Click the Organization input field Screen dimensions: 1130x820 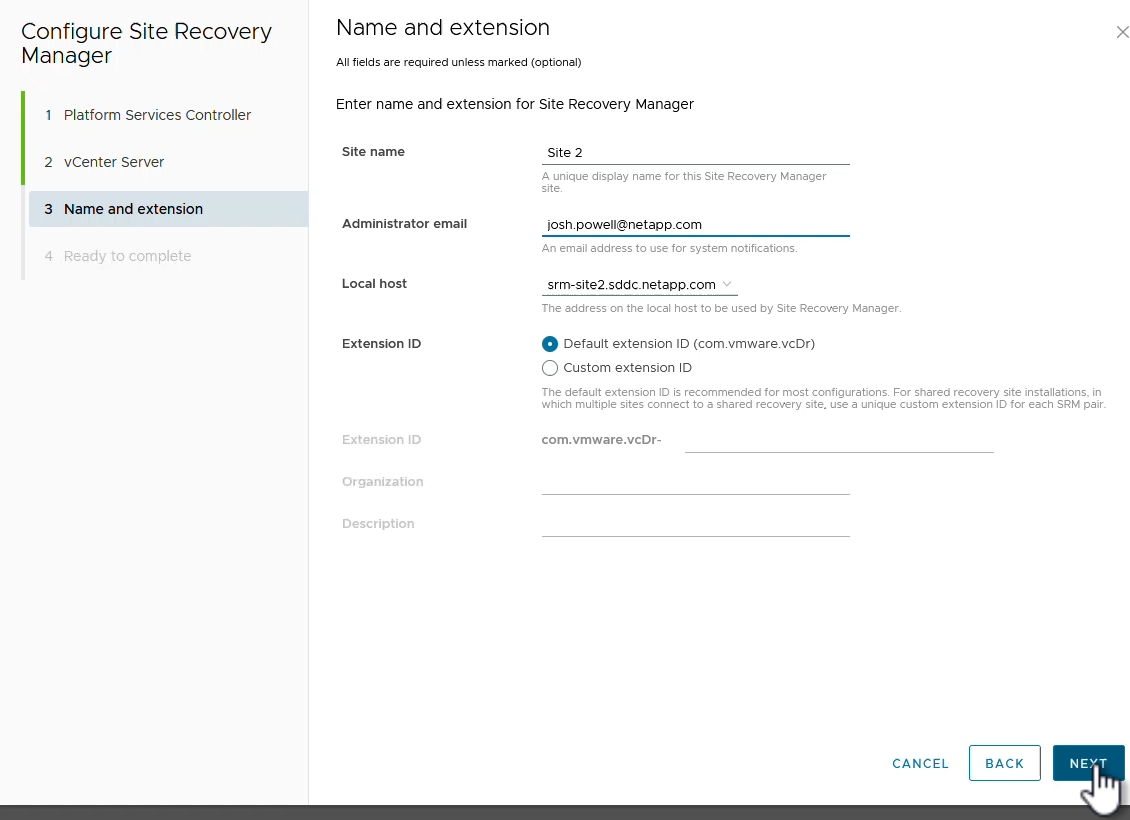[695, 483]
